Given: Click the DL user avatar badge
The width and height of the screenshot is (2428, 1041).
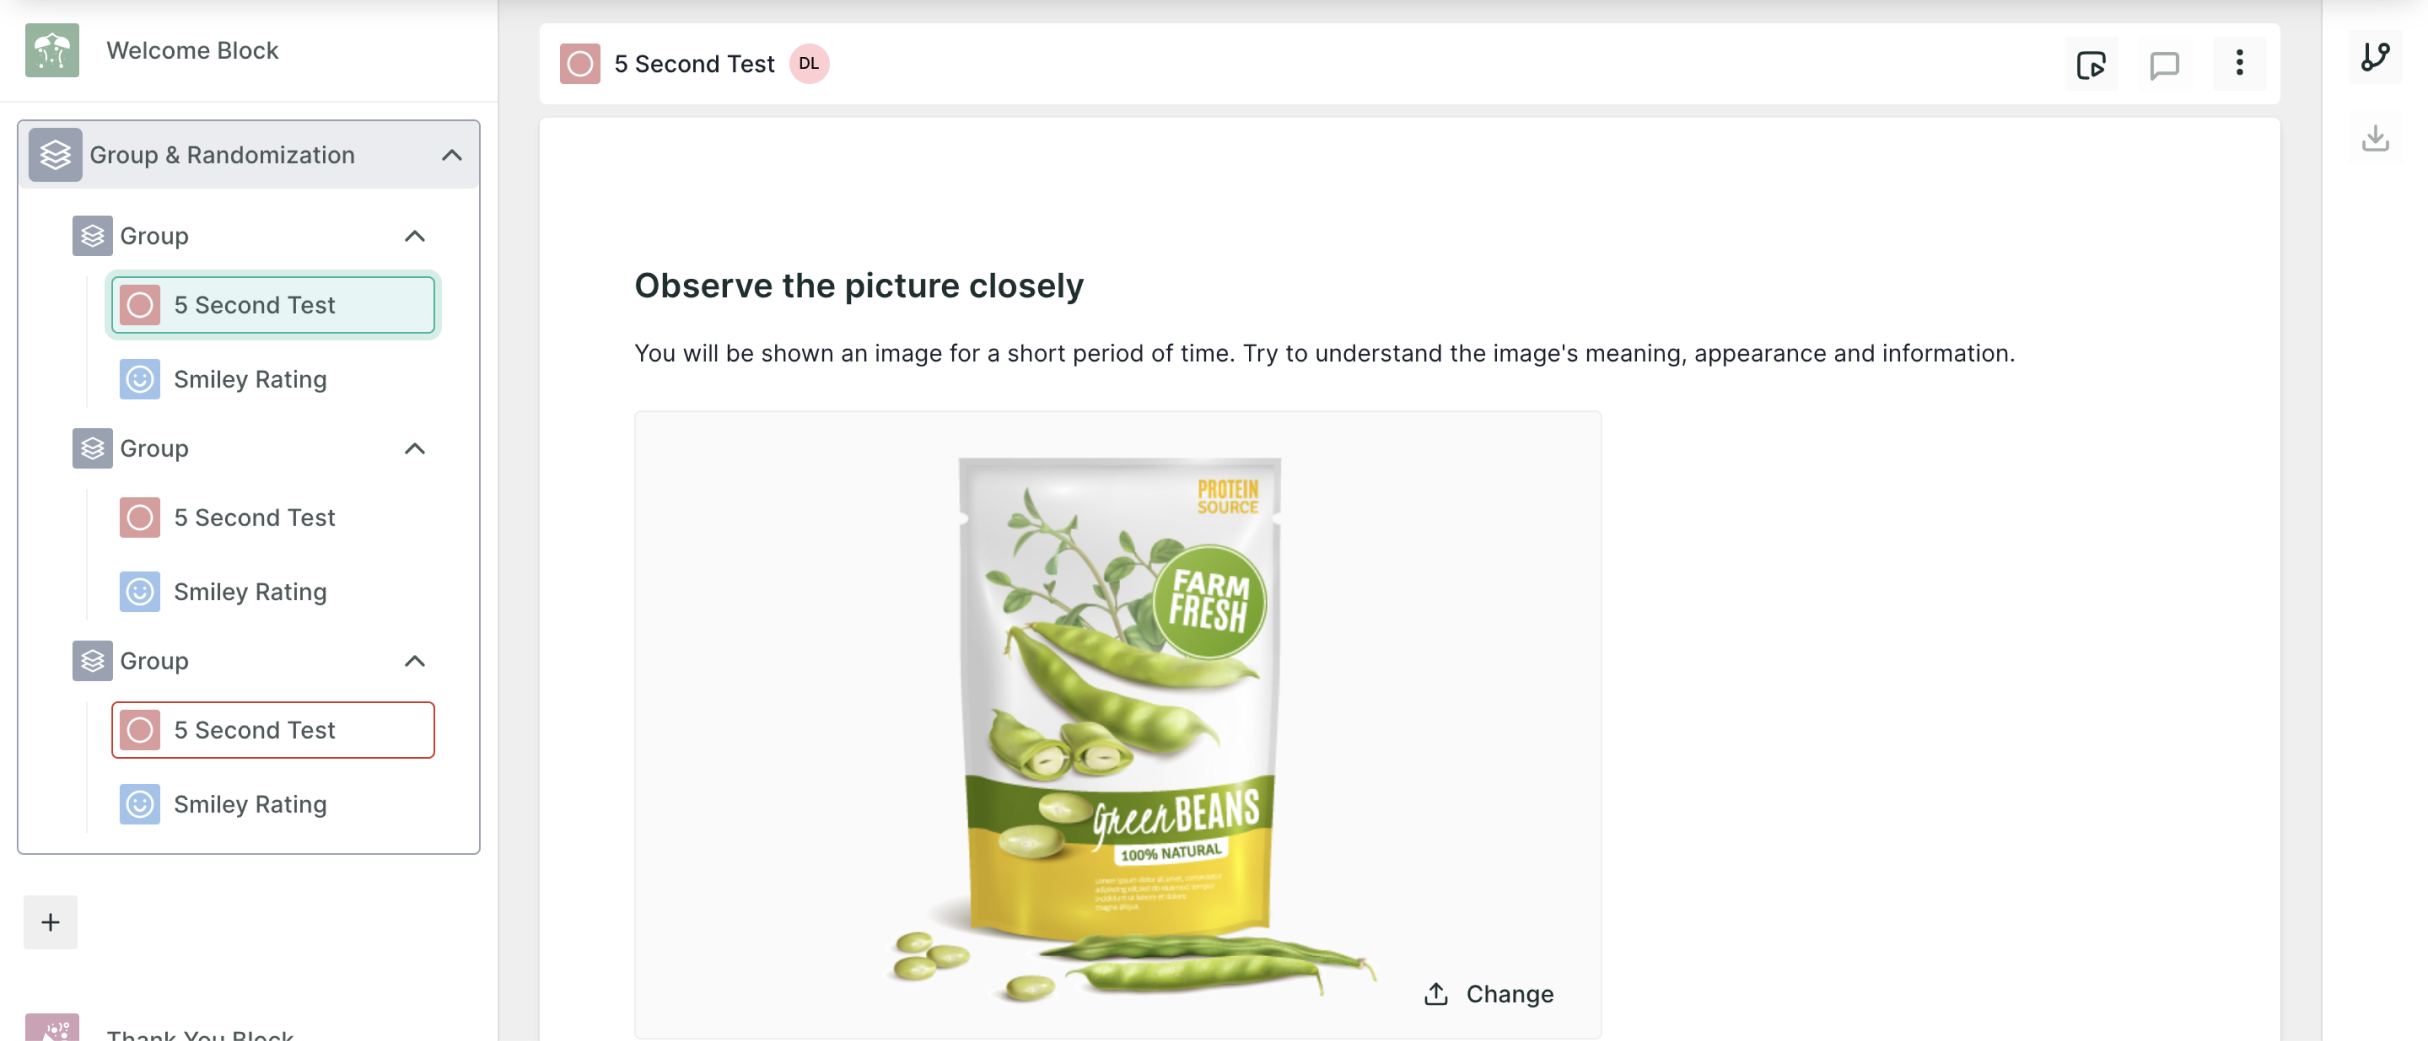Looking at the screenshot, I should 809,64.
